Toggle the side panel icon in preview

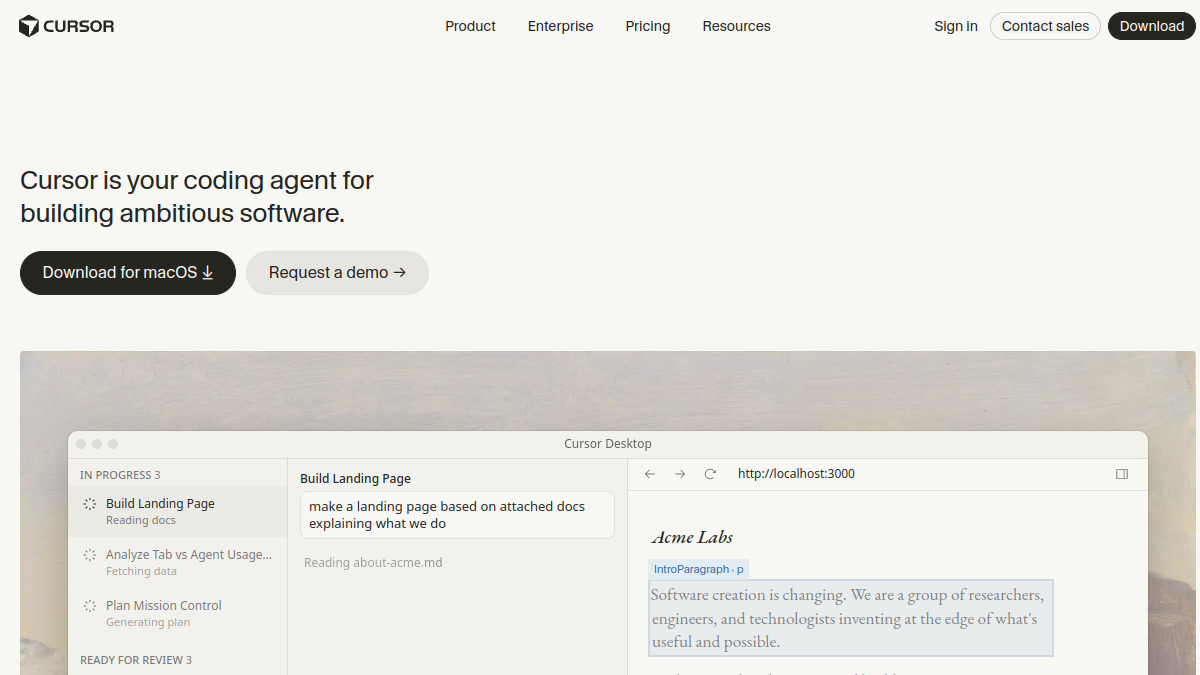[x=1122, y=474]
